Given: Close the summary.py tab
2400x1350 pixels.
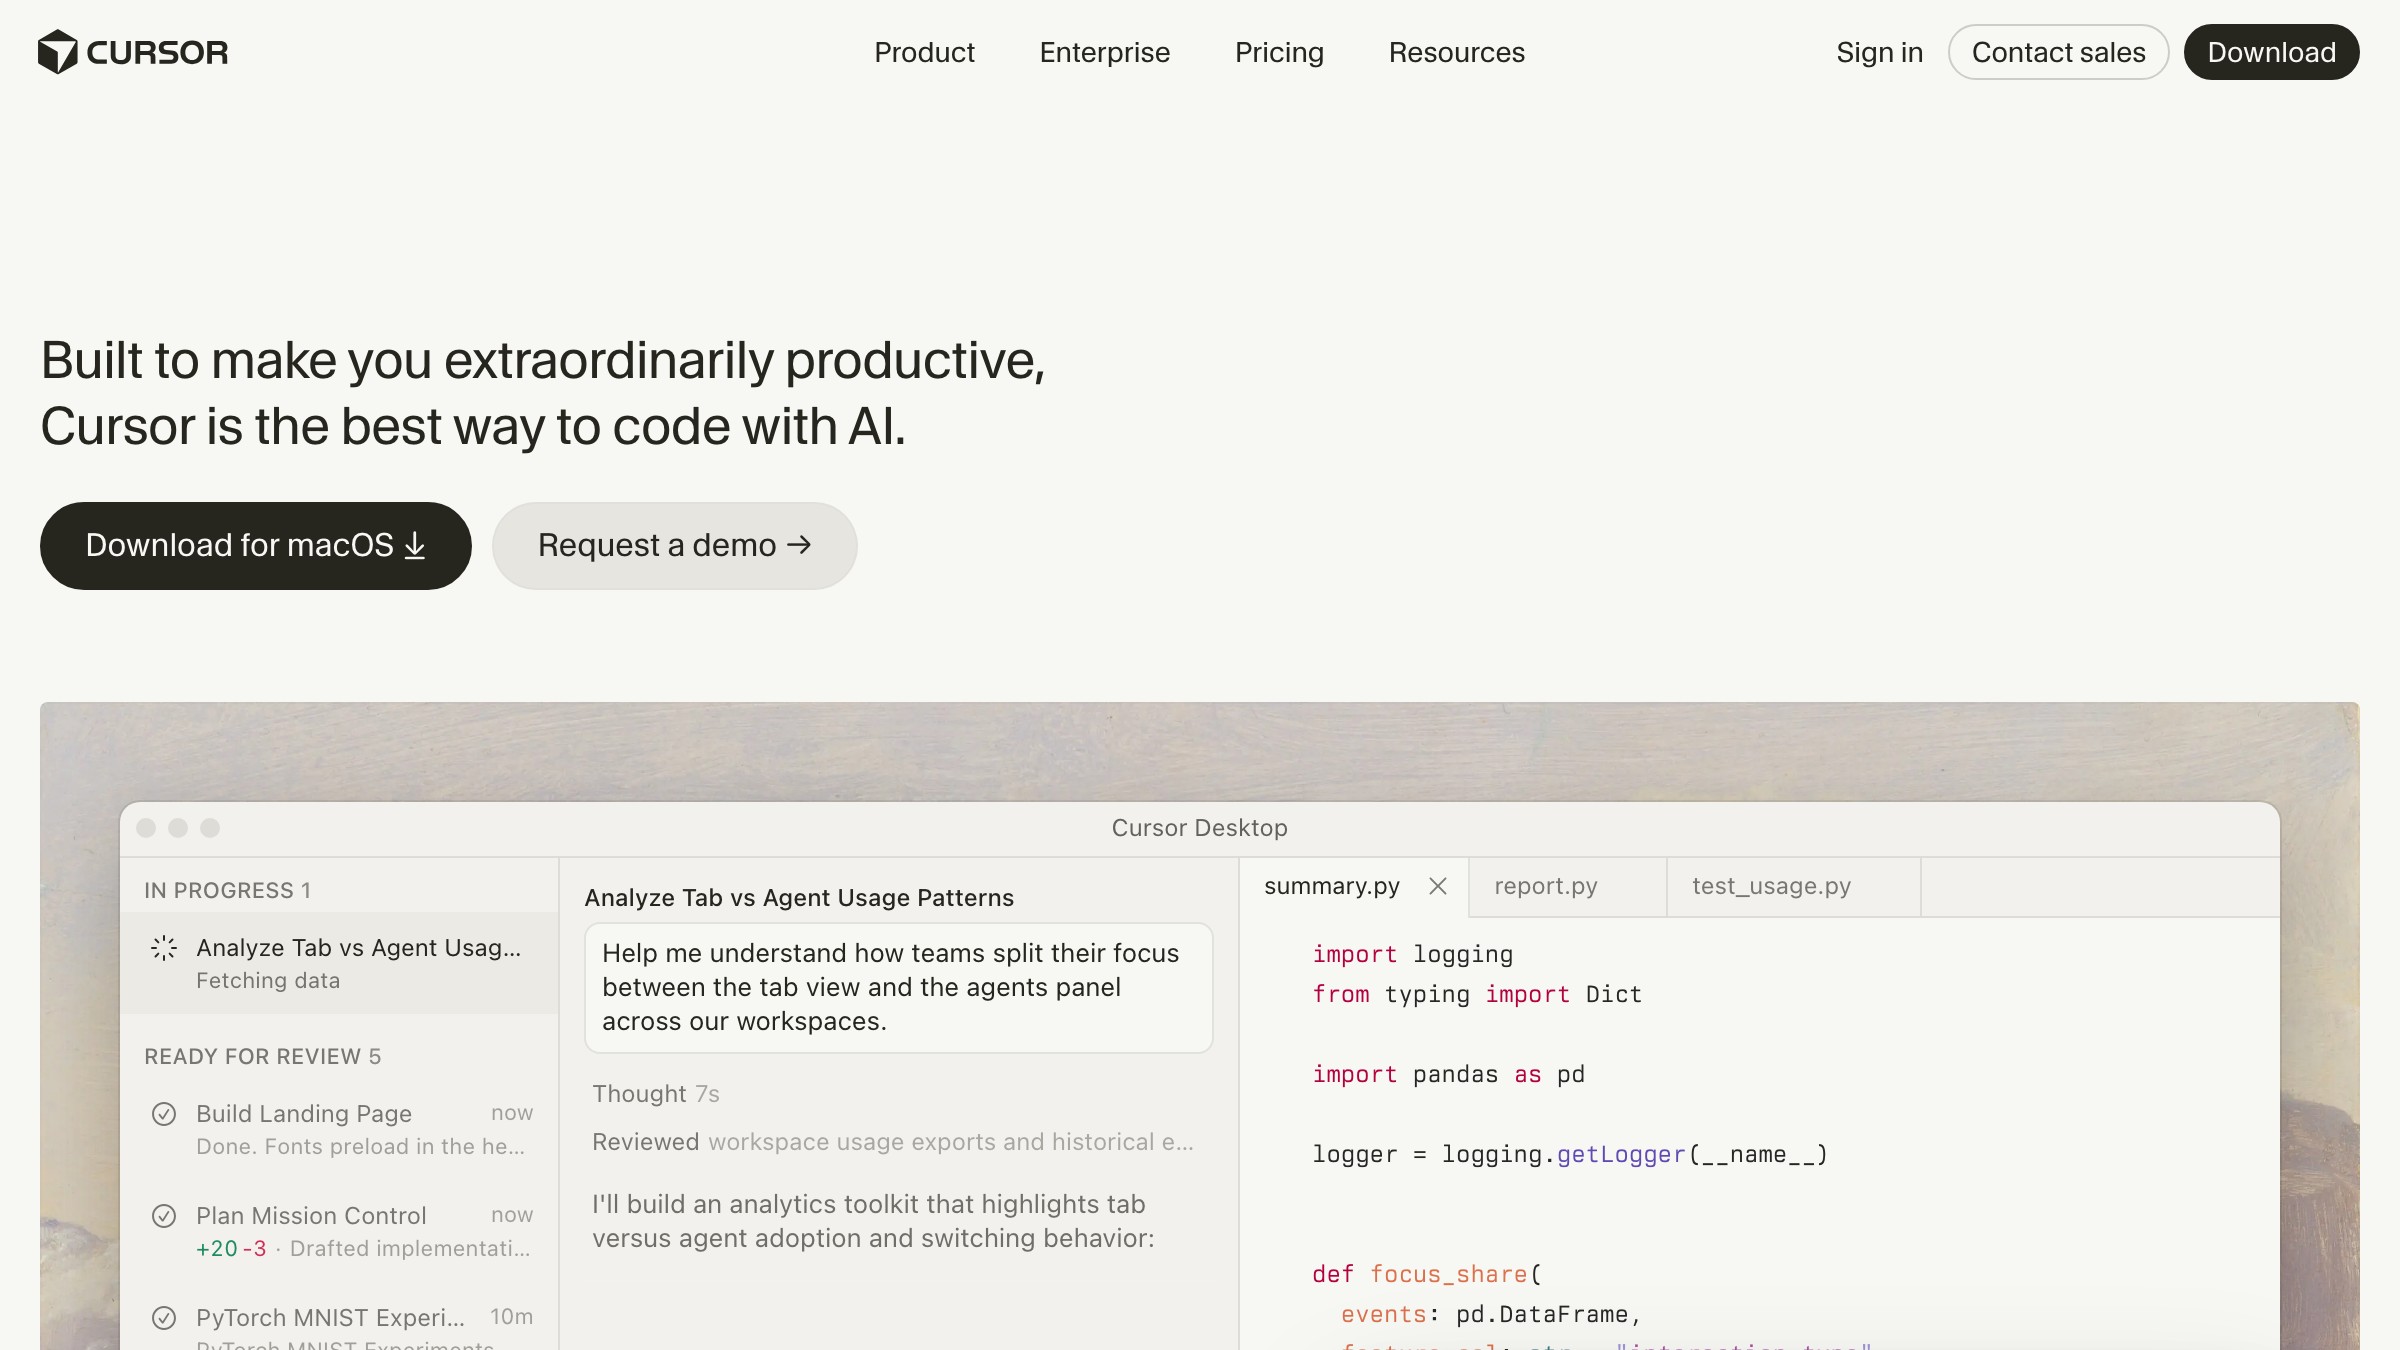Looking at the screenshot, I should coord(1438,886).
